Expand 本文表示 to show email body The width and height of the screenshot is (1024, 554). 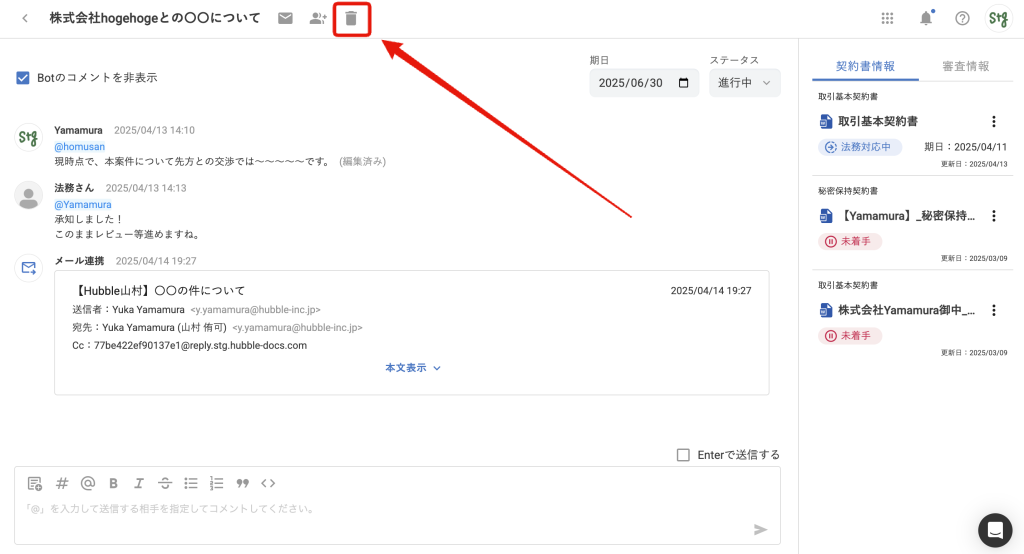(x=413, y=368)
